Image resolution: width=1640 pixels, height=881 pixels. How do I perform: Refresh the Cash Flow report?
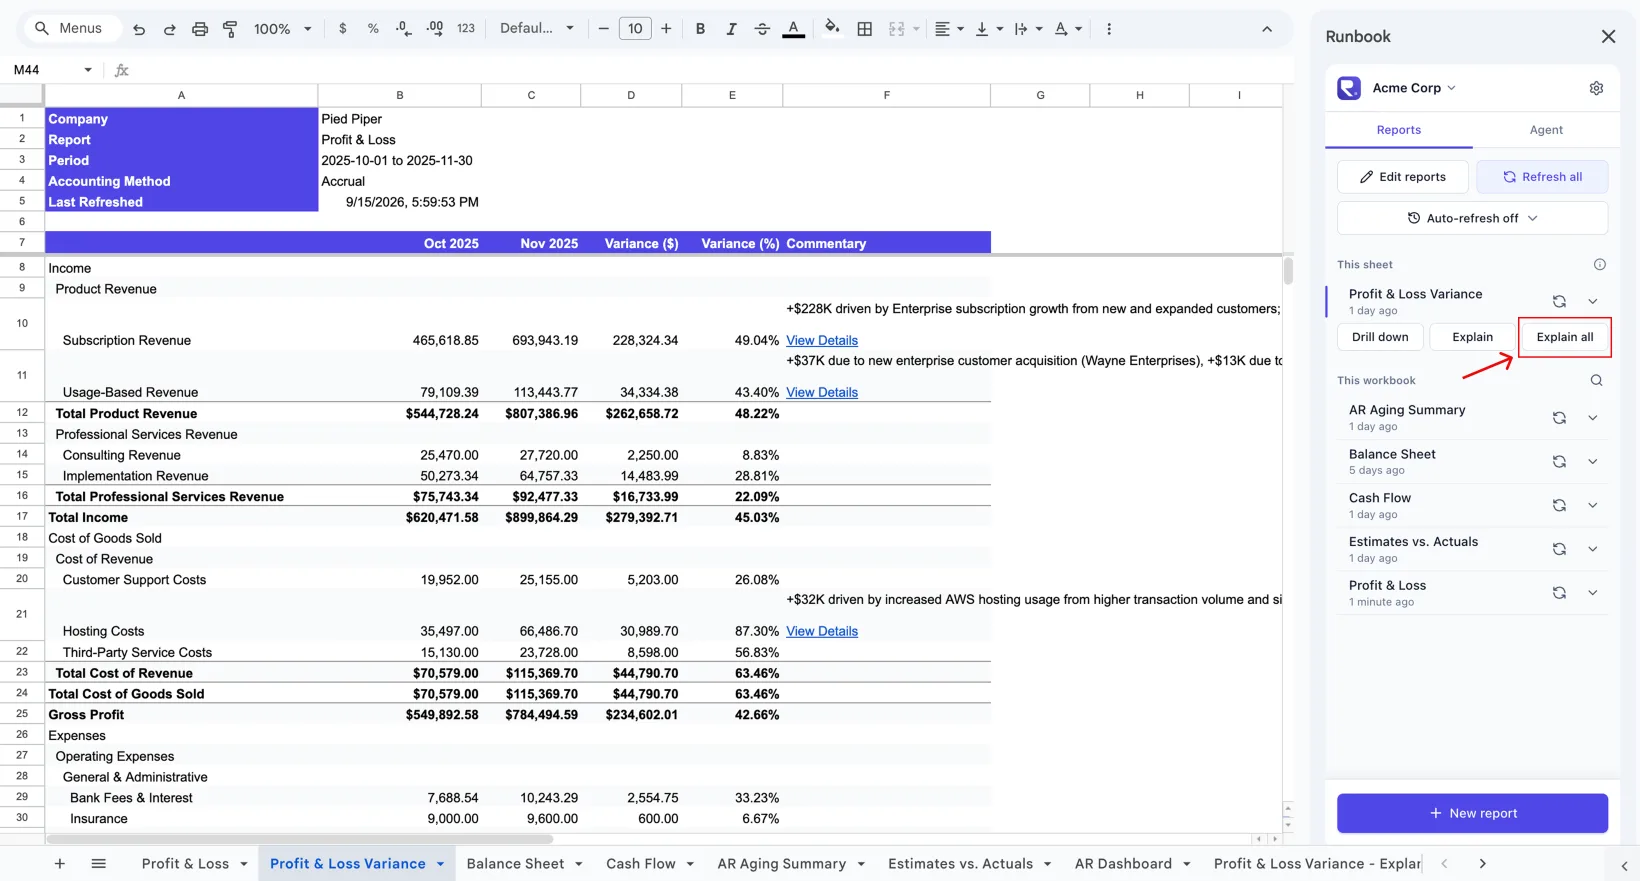[1559, 506]
